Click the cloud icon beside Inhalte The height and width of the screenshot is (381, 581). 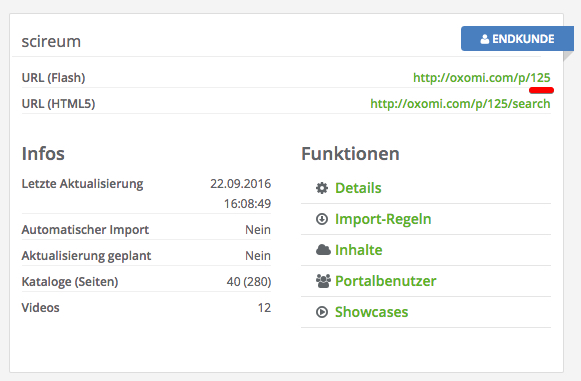(x=323, y=250)
